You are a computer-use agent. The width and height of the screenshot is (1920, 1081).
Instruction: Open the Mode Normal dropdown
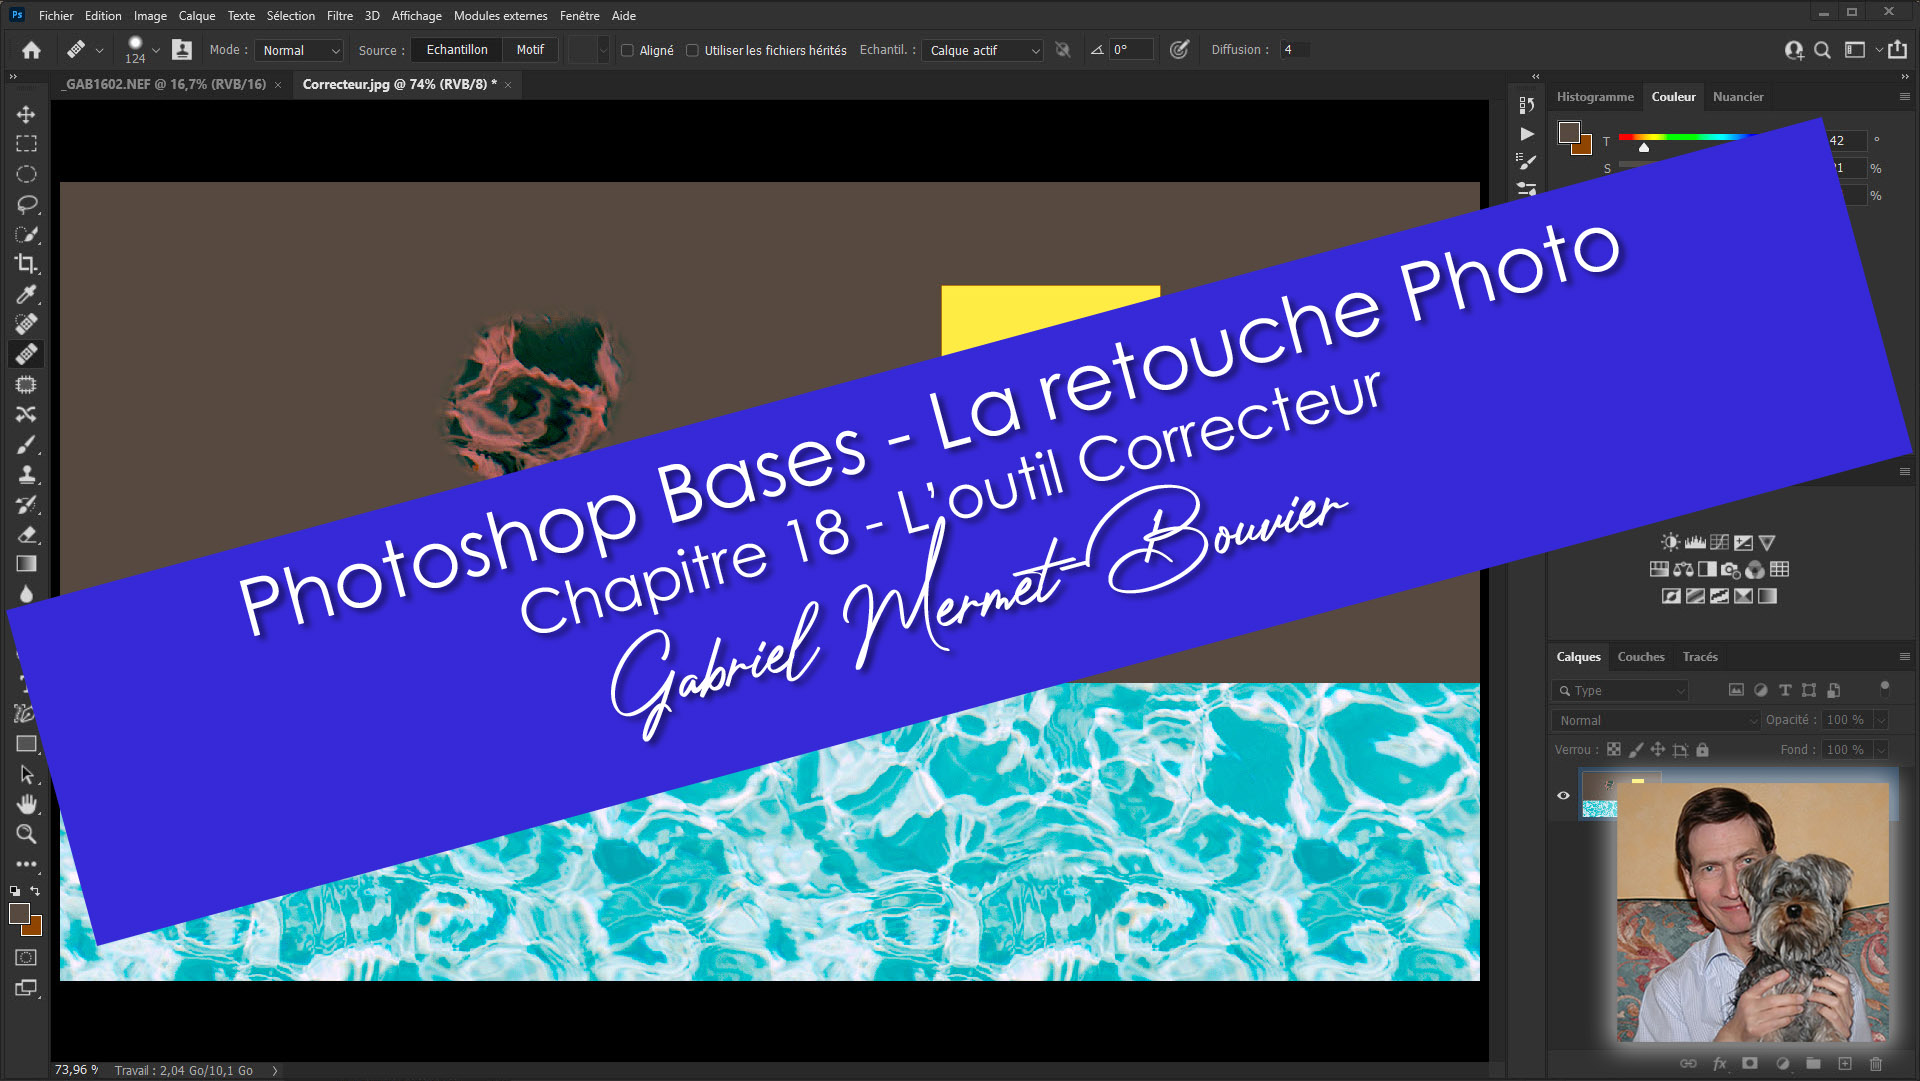tap(300, 50)
